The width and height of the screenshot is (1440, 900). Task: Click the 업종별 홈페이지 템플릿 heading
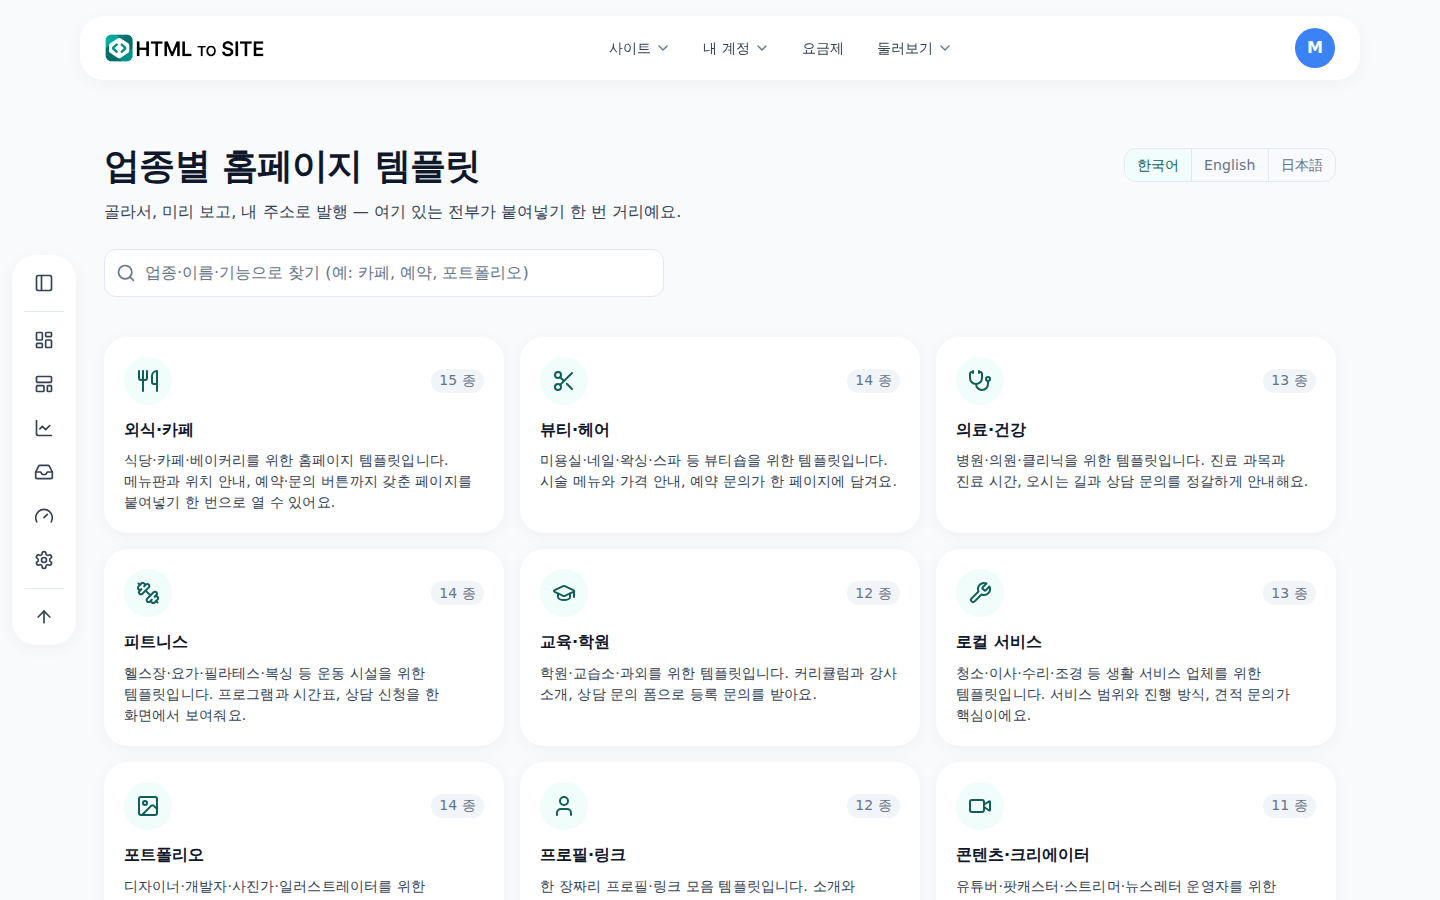[292, 166]
